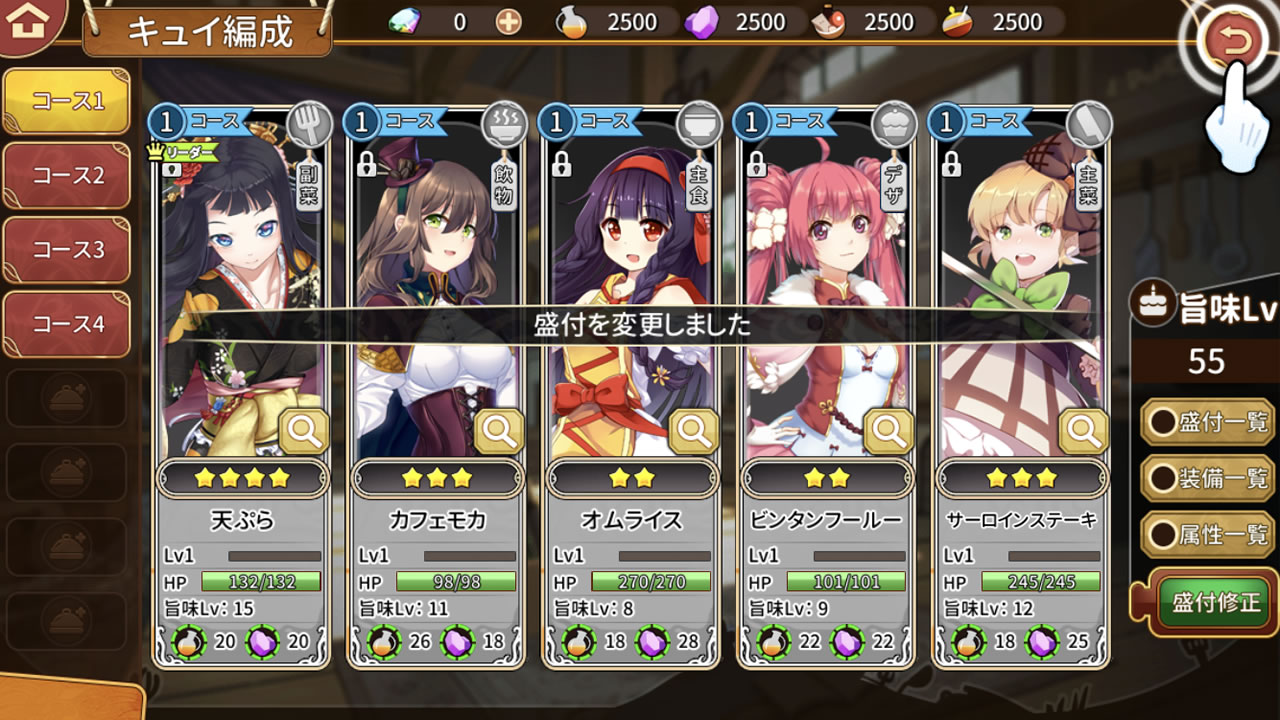The width and height of the screenshot is (1280, 720).
Task: Click the ビンタンフールー HP bar
Action: (846, 582)
